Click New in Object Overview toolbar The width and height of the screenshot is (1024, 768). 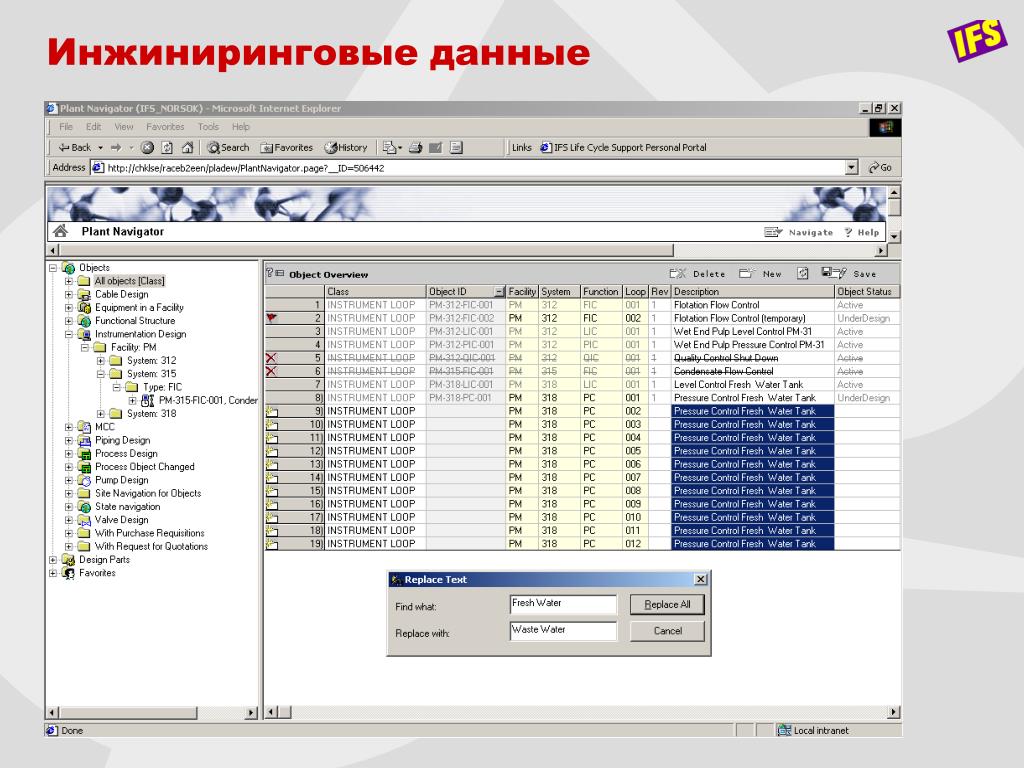click(x=760, y=274)
